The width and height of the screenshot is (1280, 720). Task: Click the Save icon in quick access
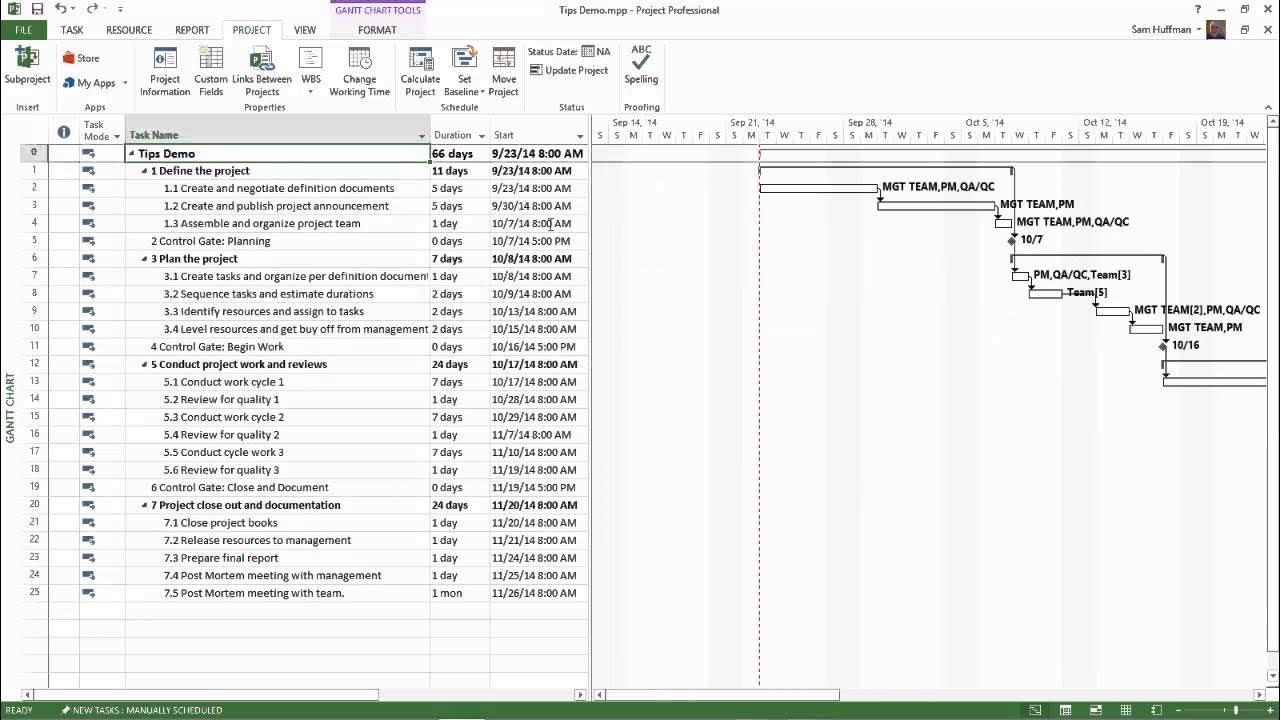pyautogui.click(x=37, y=9)
